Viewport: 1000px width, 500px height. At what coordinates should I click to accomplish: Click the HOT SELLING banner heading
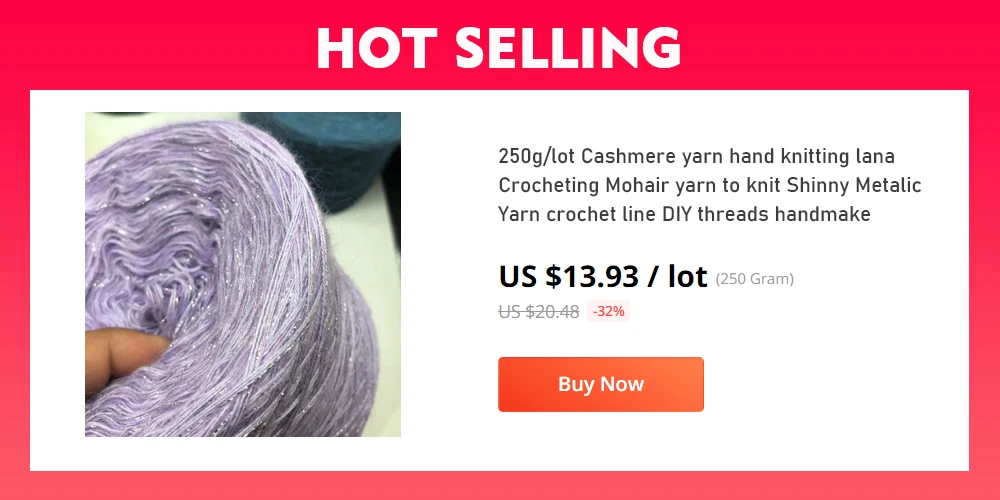499,48
